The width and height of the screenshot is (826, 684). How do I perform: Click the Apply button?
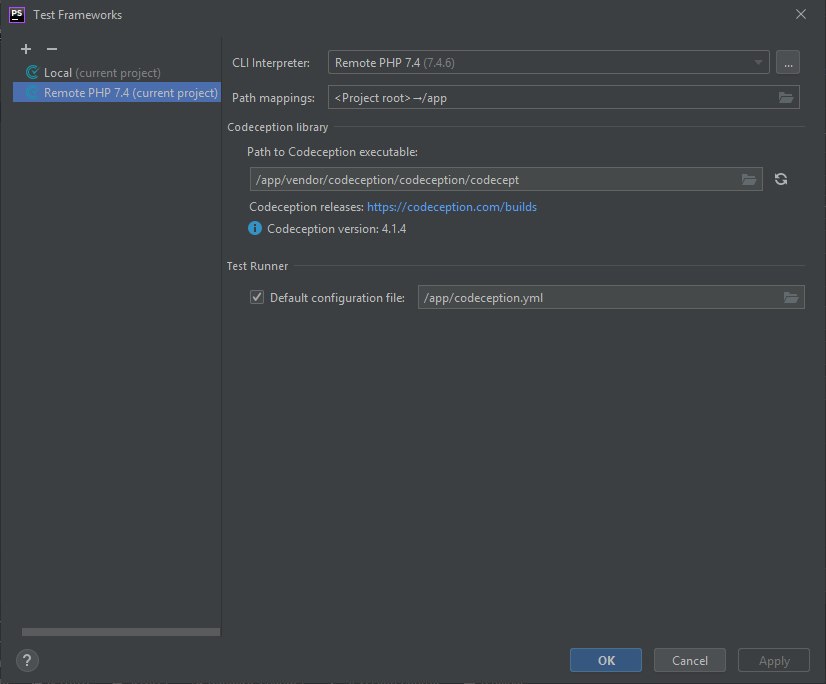click(773, 660)
